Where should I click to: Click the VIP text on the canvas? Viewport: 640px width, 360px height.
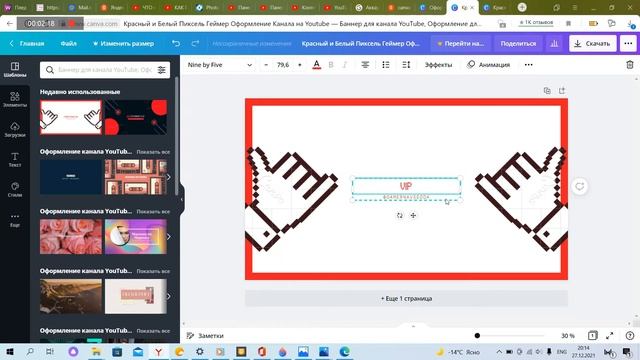coord(406,187)
